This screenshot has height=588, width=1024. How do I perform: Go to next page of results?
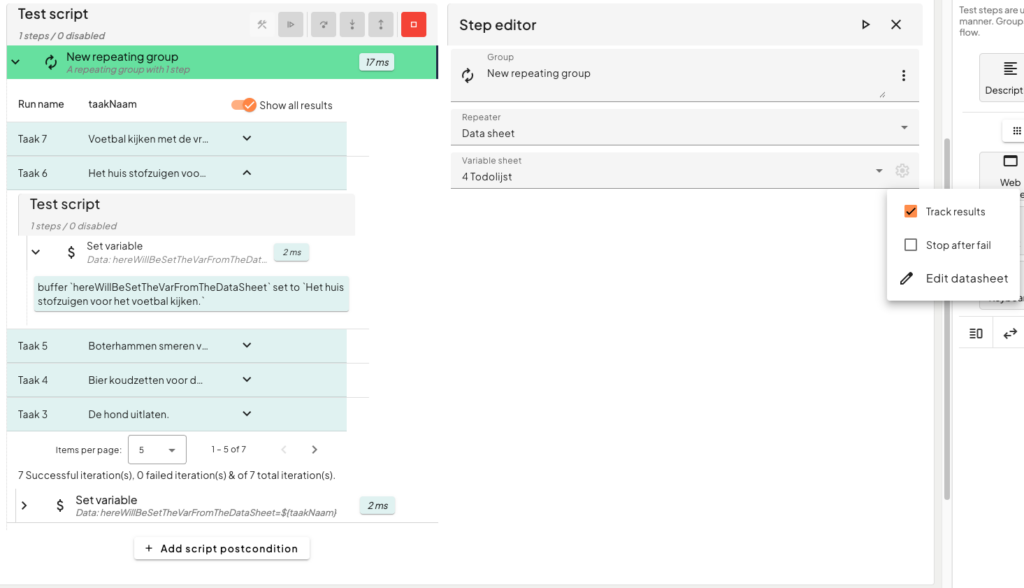click(314, 450)
